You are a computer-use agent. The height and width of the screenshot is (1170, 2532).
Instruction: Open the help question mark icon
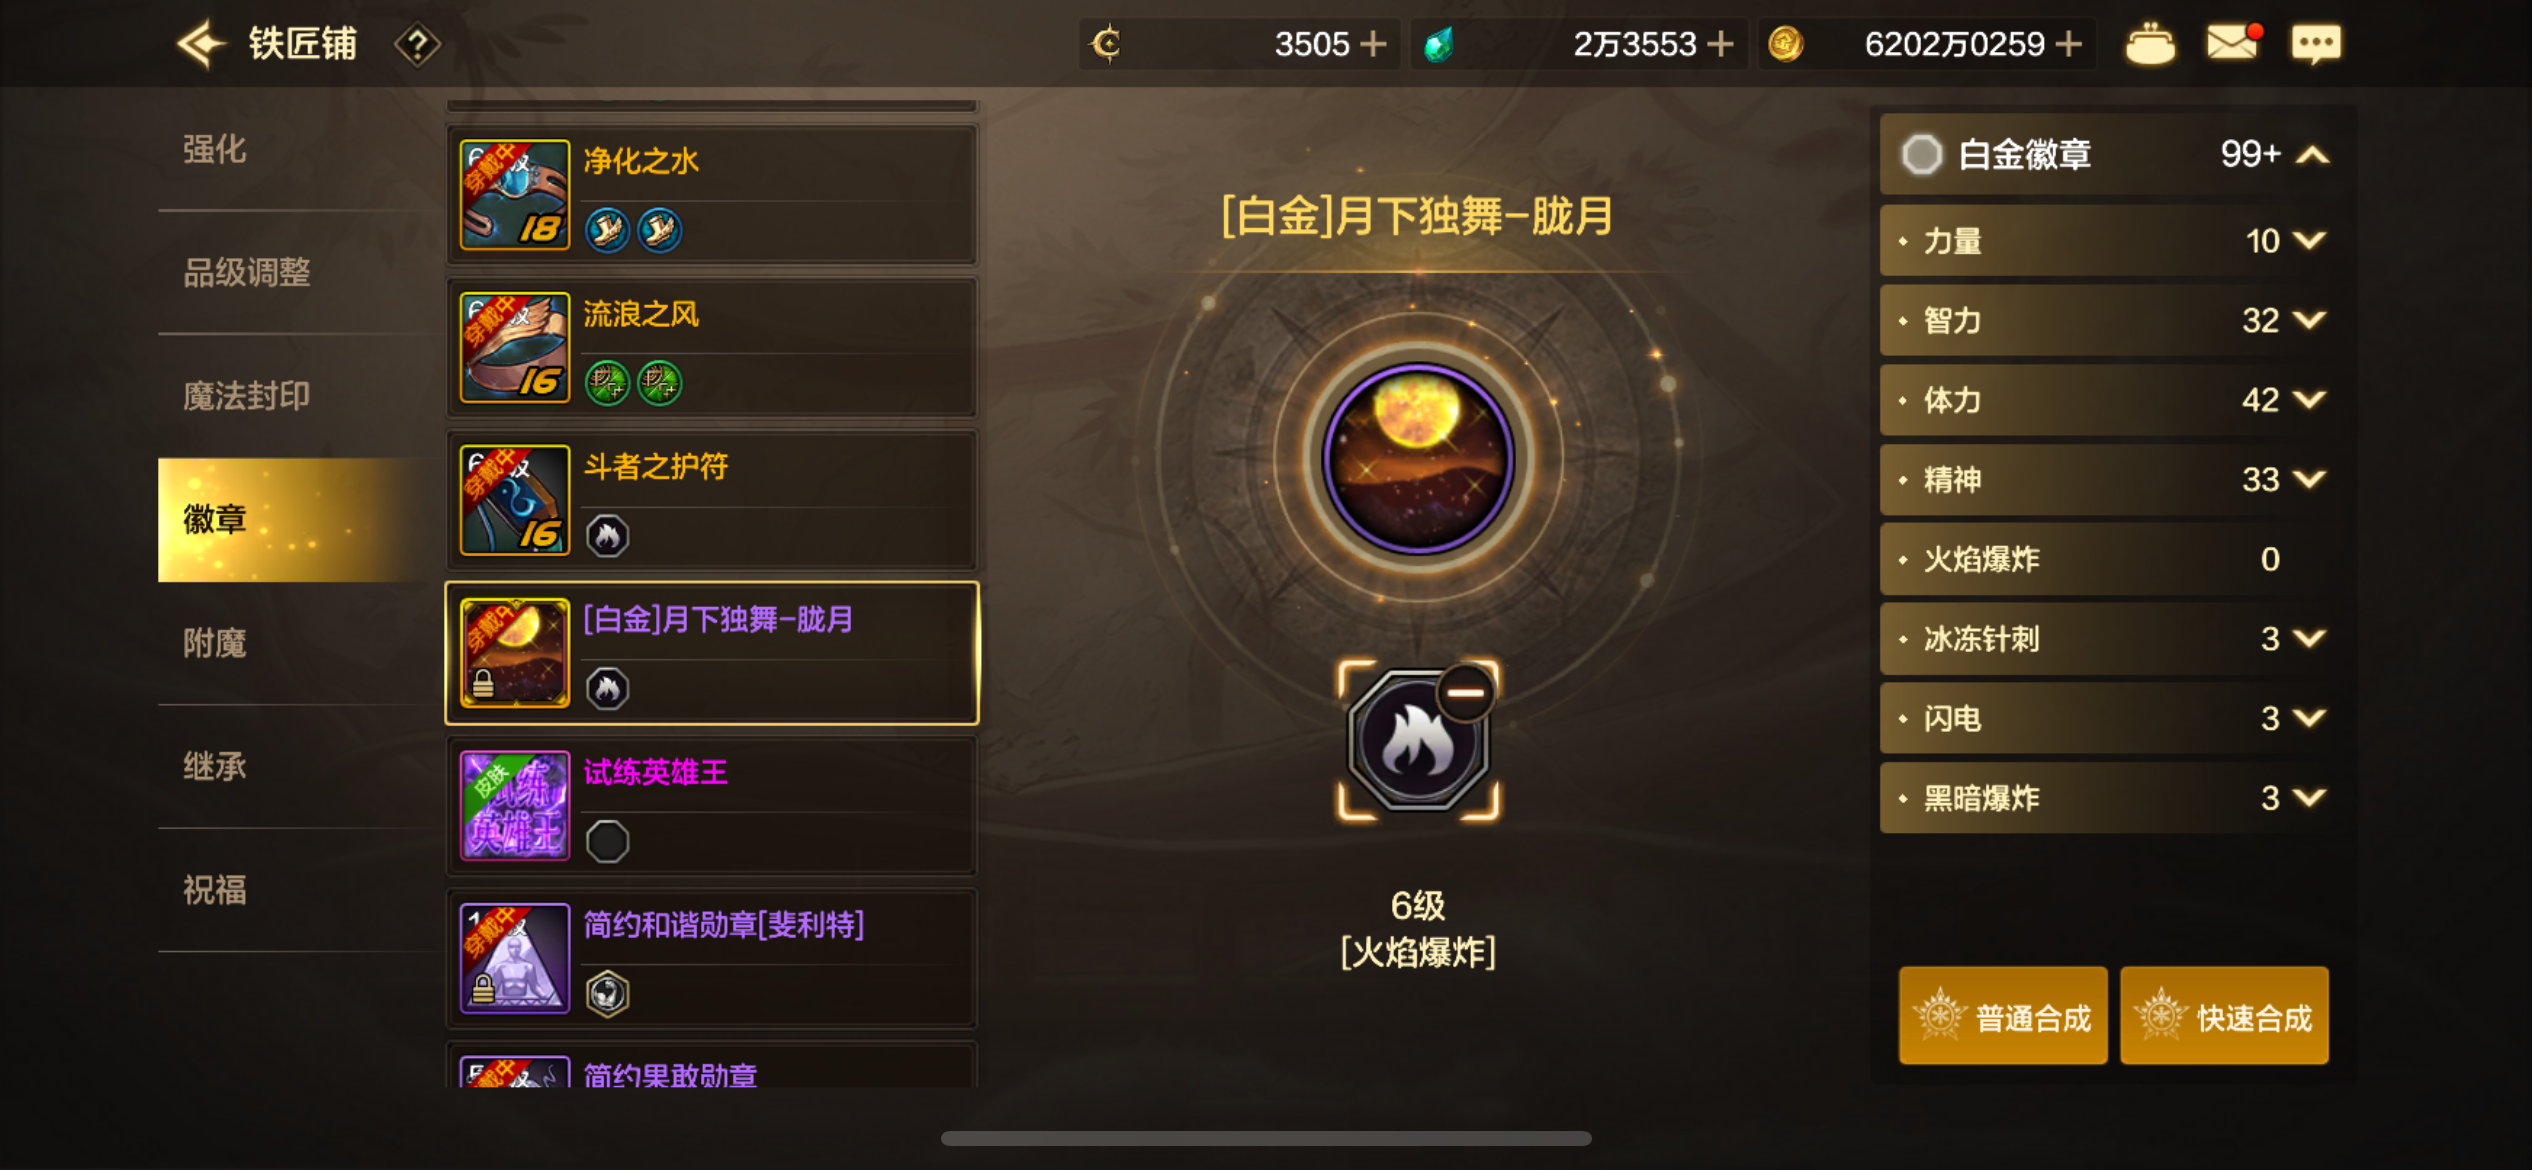coord(417,45)
